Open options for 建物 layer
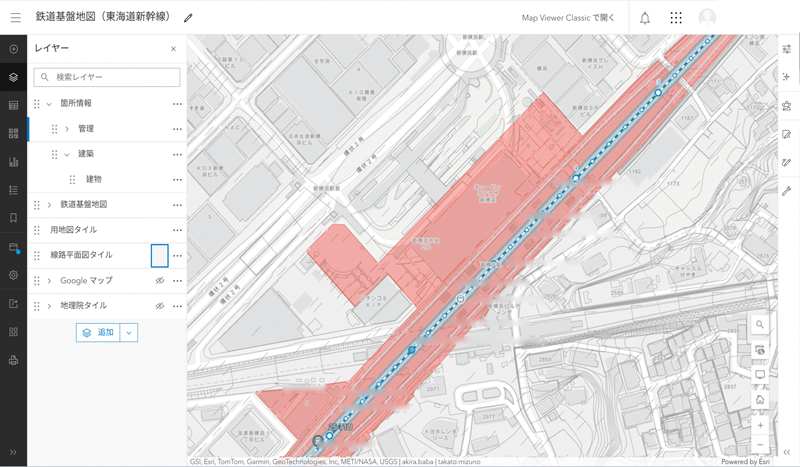This screenshot has width=800, height=467. coord(177,179)
